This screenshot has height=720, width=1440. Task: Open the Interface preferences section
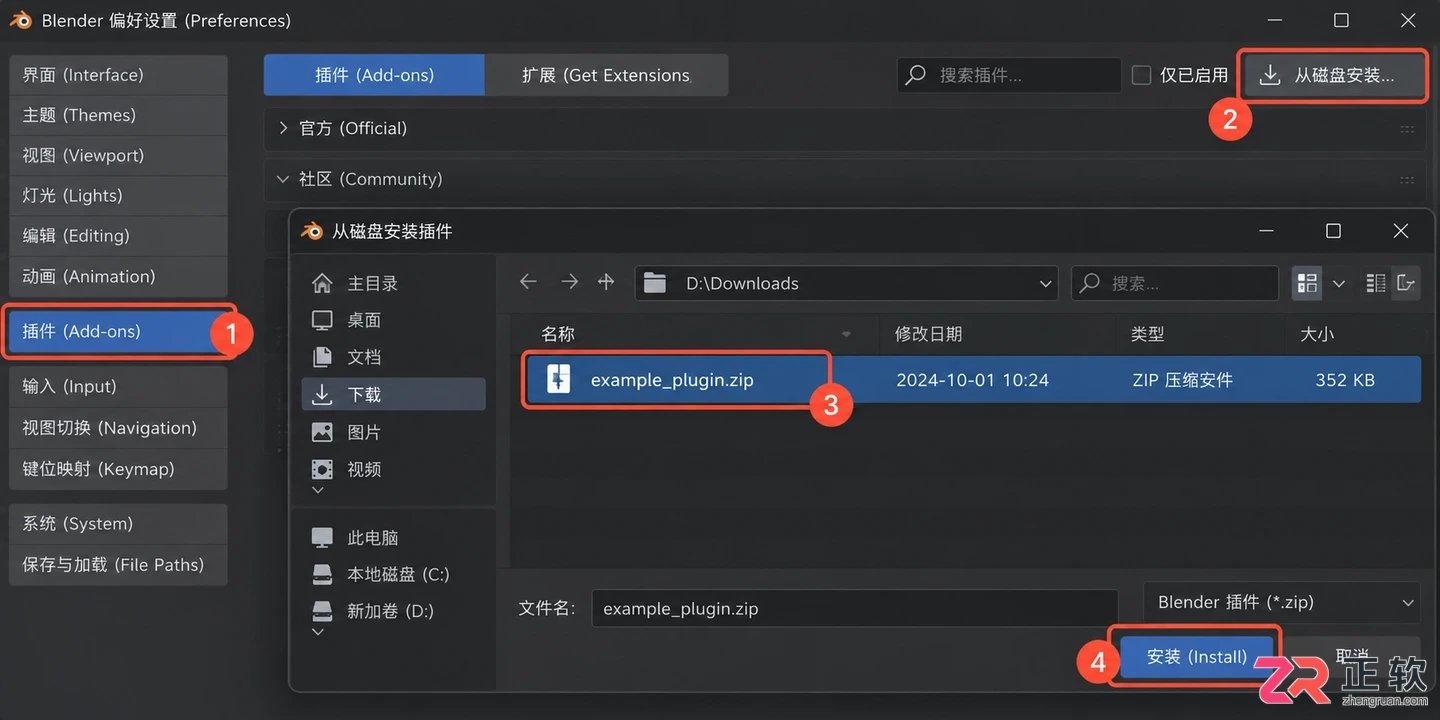pos(118,75)
